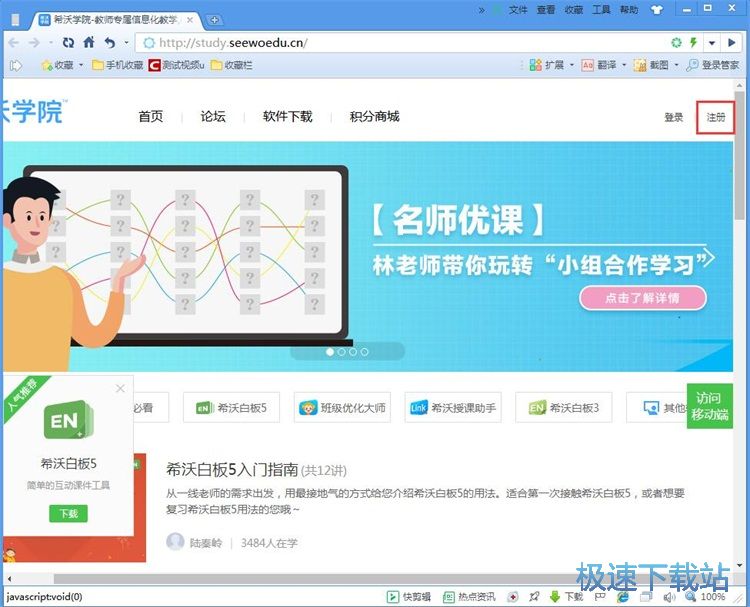The height and width of the screenshot is (607, 750).
Task: Select the 希沃白板5 category tab
Action: point(232,408)
